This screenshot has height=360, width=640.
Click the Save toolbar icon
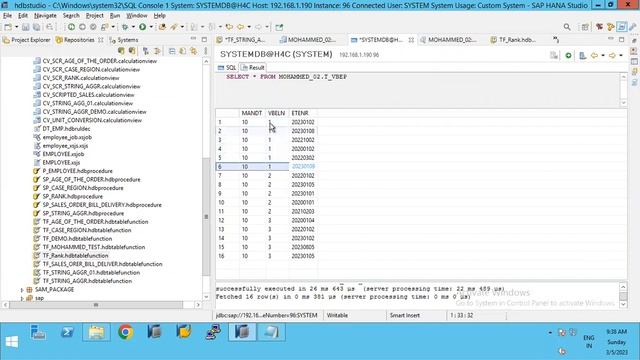26,27
